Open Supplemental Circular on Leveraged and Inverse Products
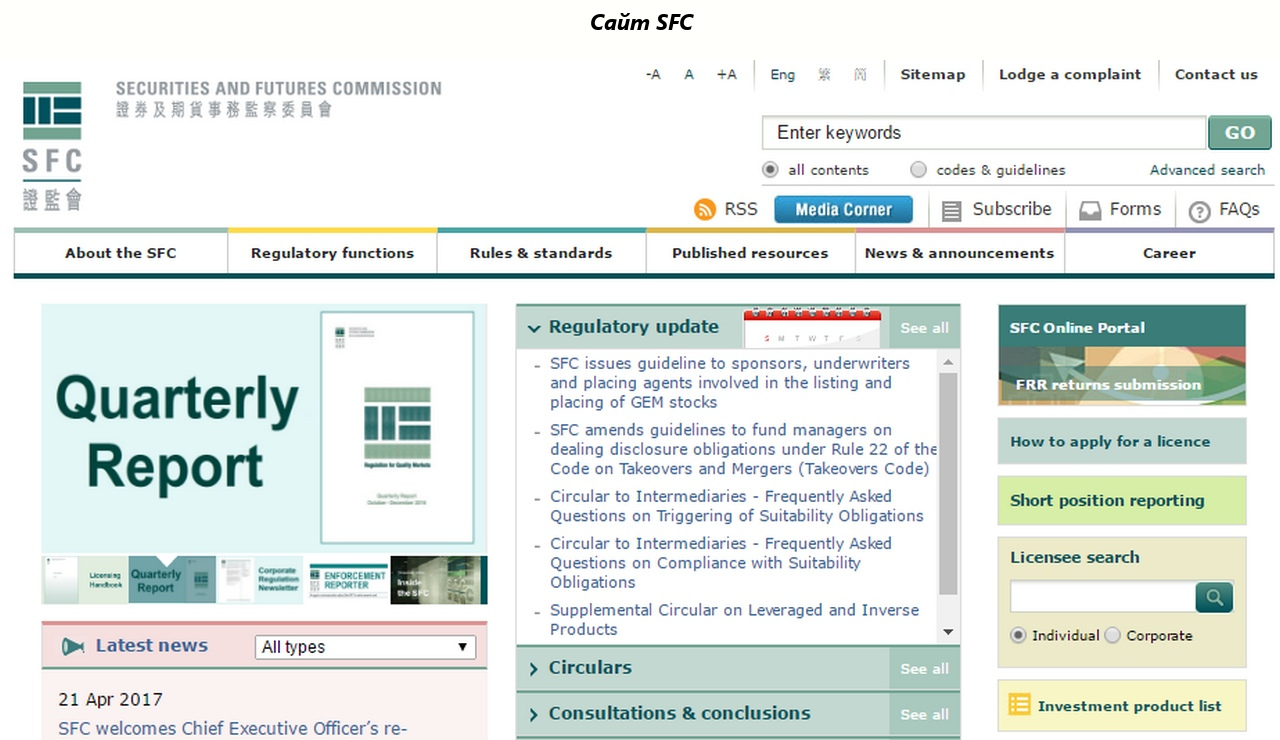This screenshot has height=740, width=1280. [734, 620]
